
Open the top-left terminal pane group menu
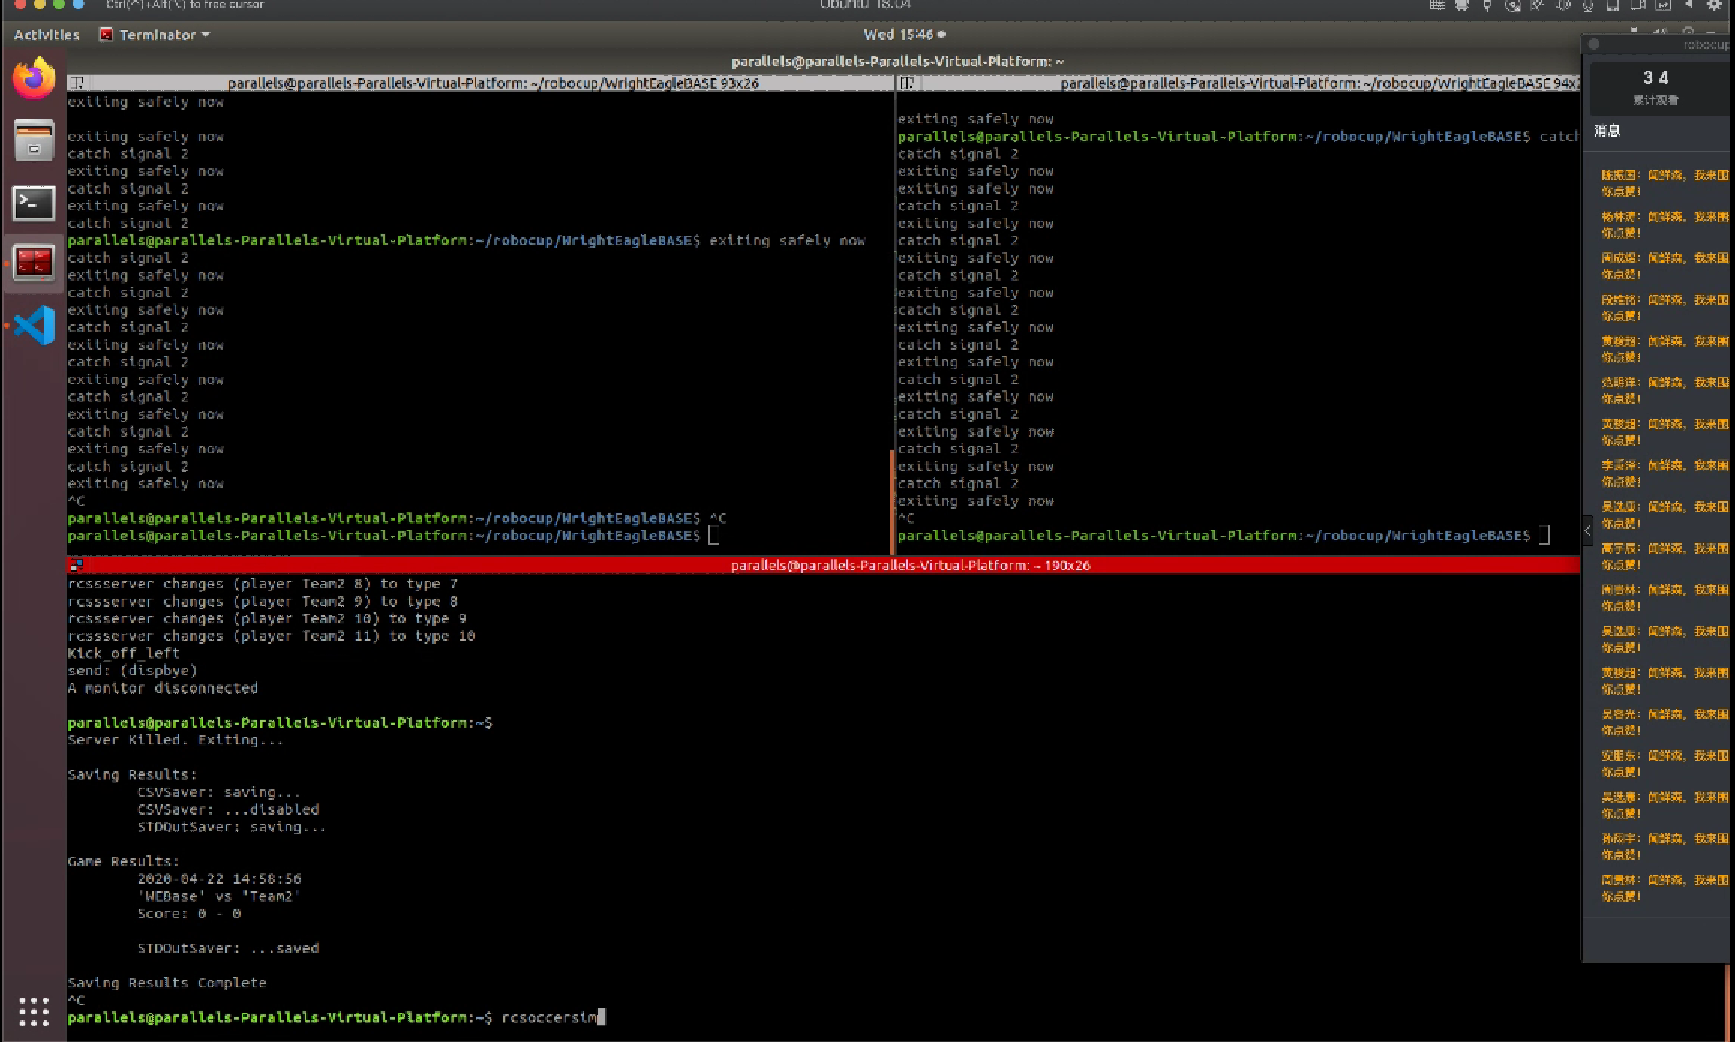(77, 83)
